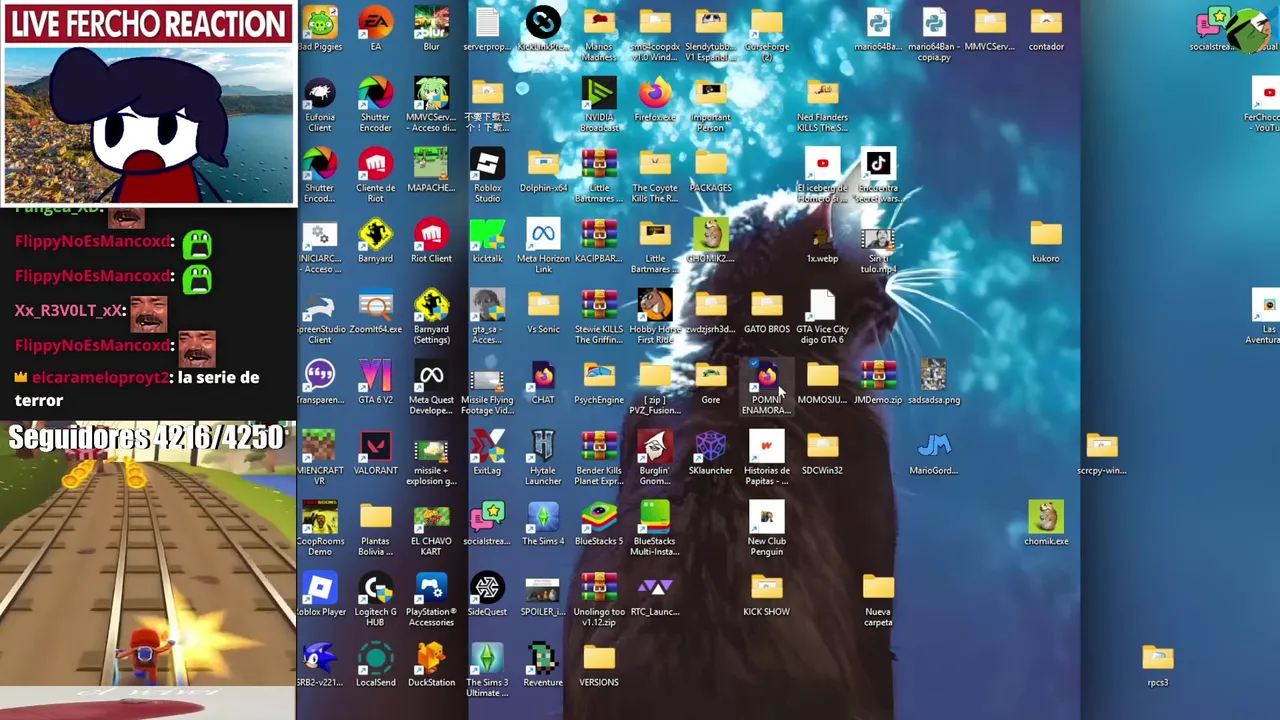1280x720 pixels.
Task: Open the KACIPBAR archive icon
Action: coord(599,235)
